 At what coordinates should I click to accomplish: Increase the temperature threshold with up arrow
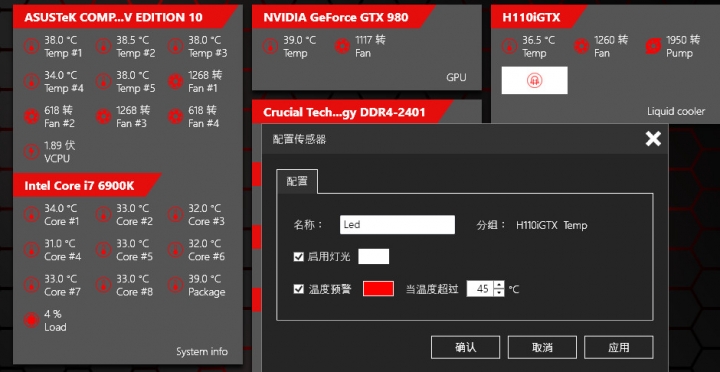[499, 285]
